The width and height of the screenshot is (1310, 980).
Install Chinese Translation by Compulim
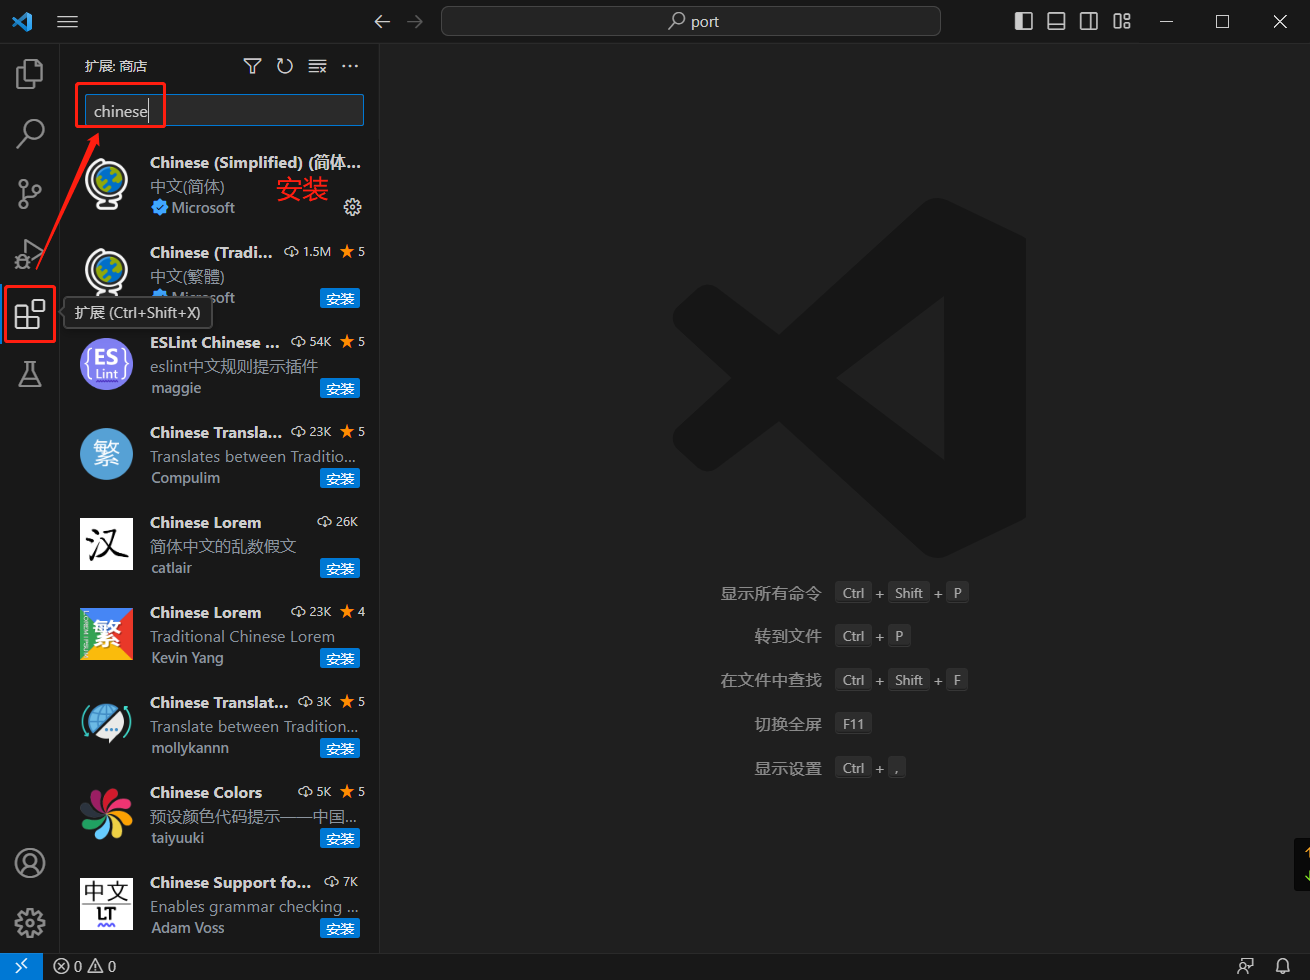(340, 479)
